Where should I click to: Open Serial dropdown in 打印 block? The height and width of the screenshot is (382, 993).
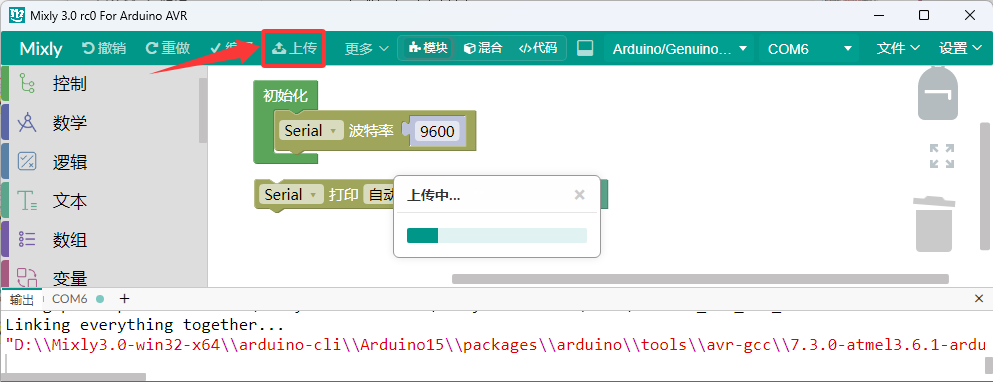(291, 194)
